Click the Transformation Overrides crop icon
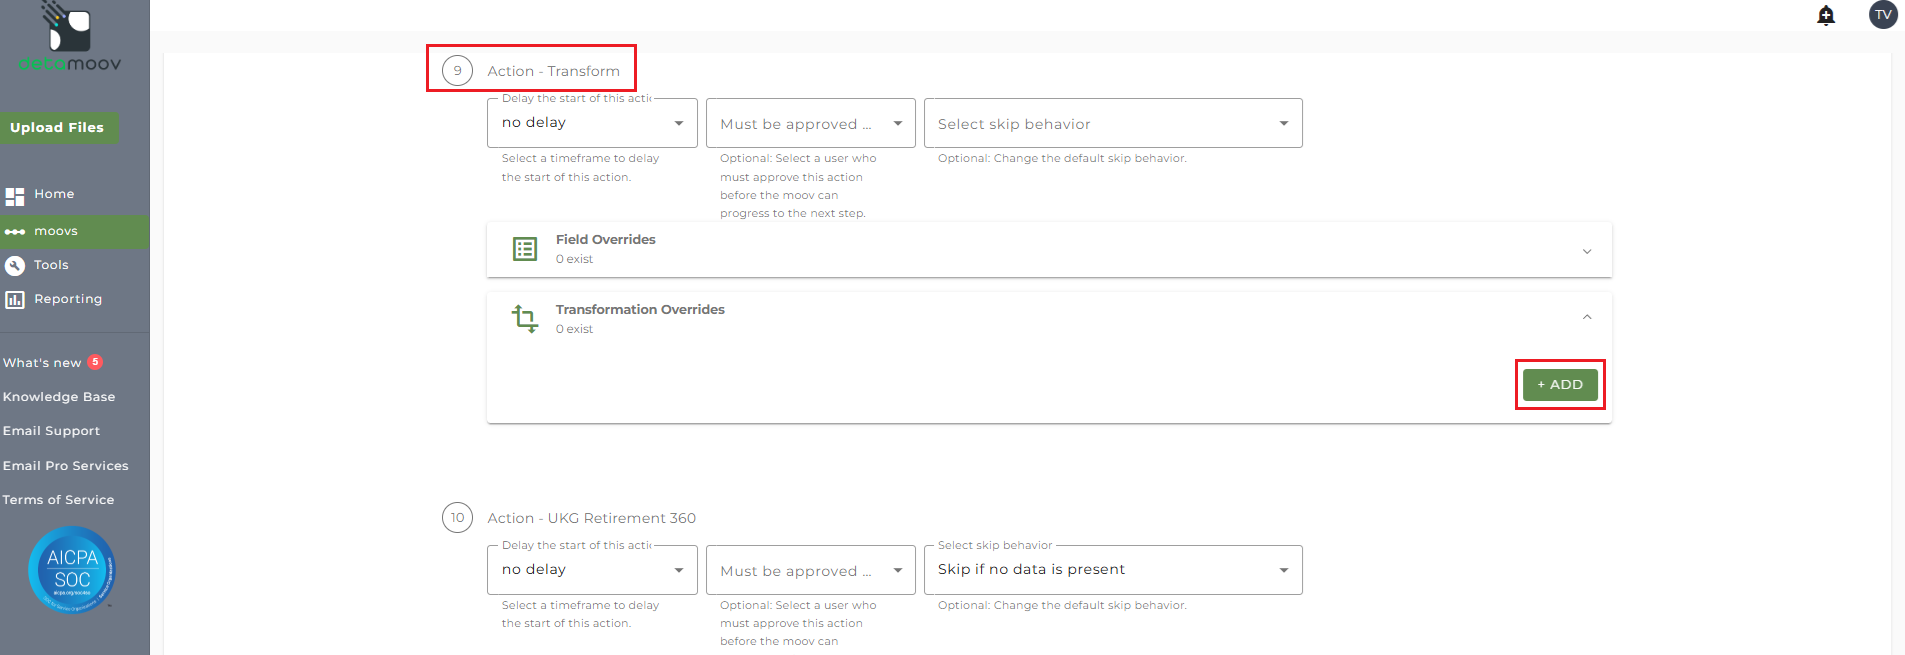 click(x=525, y=319)
